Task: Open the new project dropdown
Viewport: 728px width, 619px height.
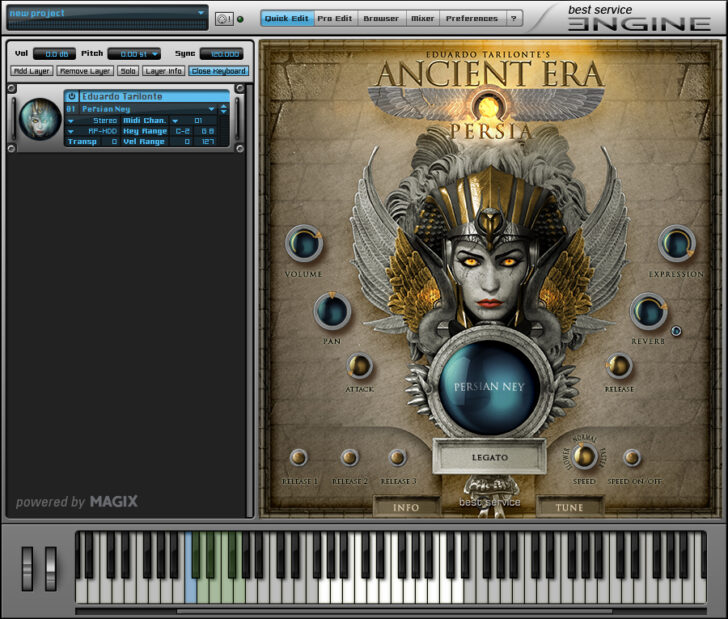Action: [x=201, y=14]
